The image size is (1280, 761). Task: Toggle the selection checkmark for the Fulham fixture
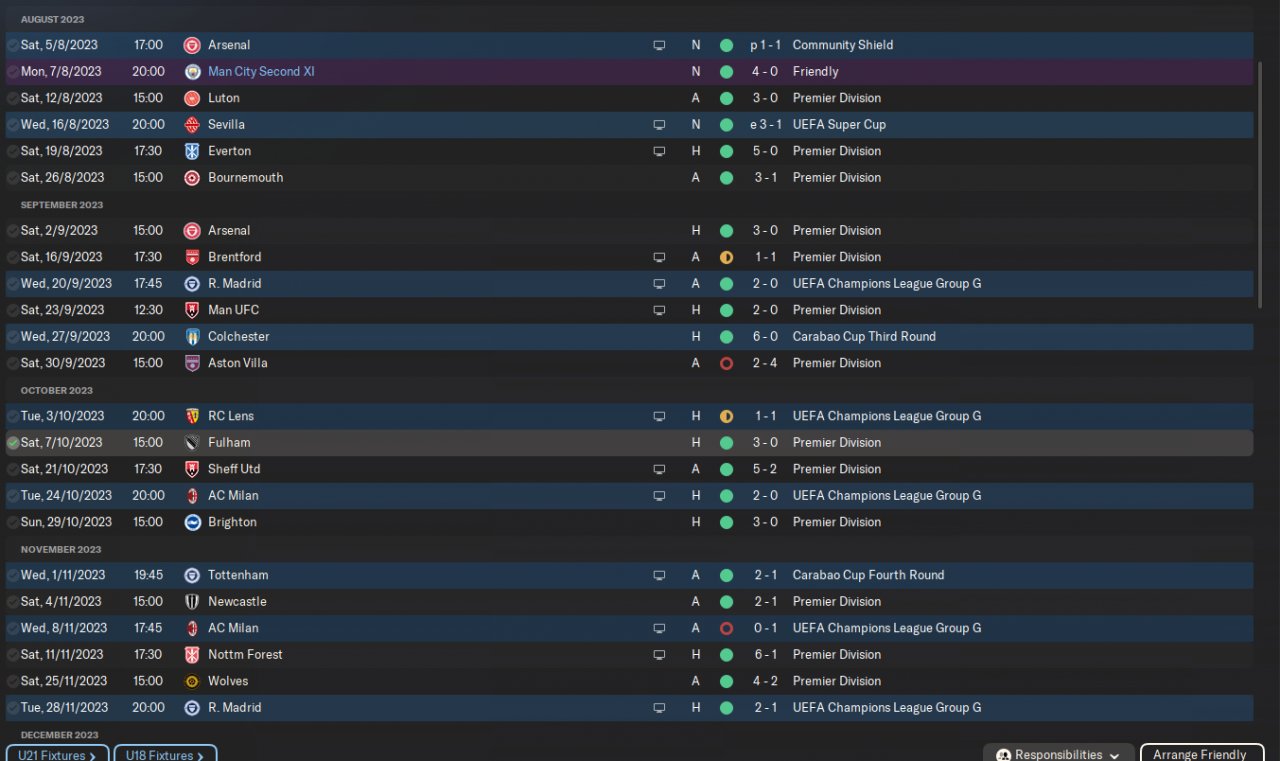[12, 443]
